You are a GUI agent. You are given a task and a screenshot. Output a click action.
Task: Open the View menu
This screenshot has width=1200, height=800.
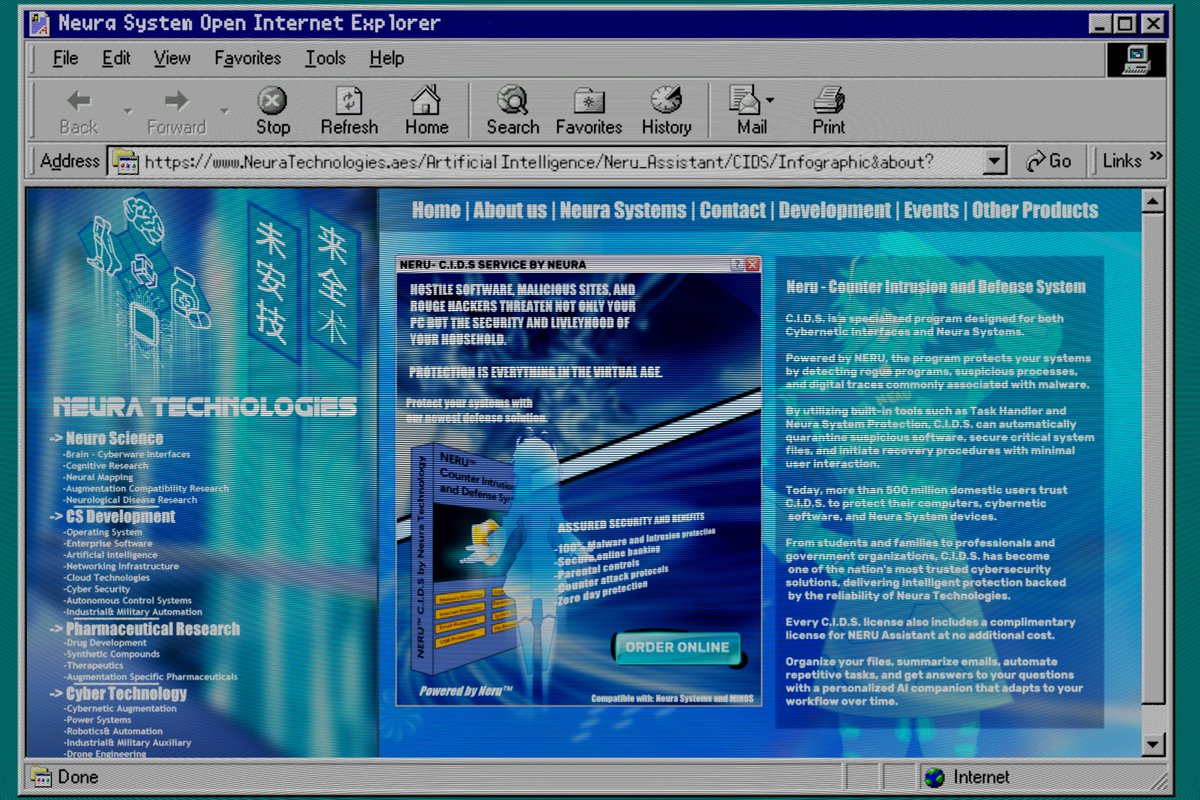tap(172, 59)
